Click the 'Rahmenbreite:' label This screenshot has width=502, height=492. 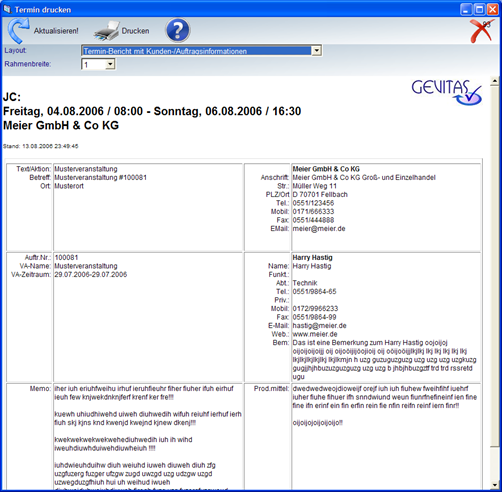(x=28, y=64)
